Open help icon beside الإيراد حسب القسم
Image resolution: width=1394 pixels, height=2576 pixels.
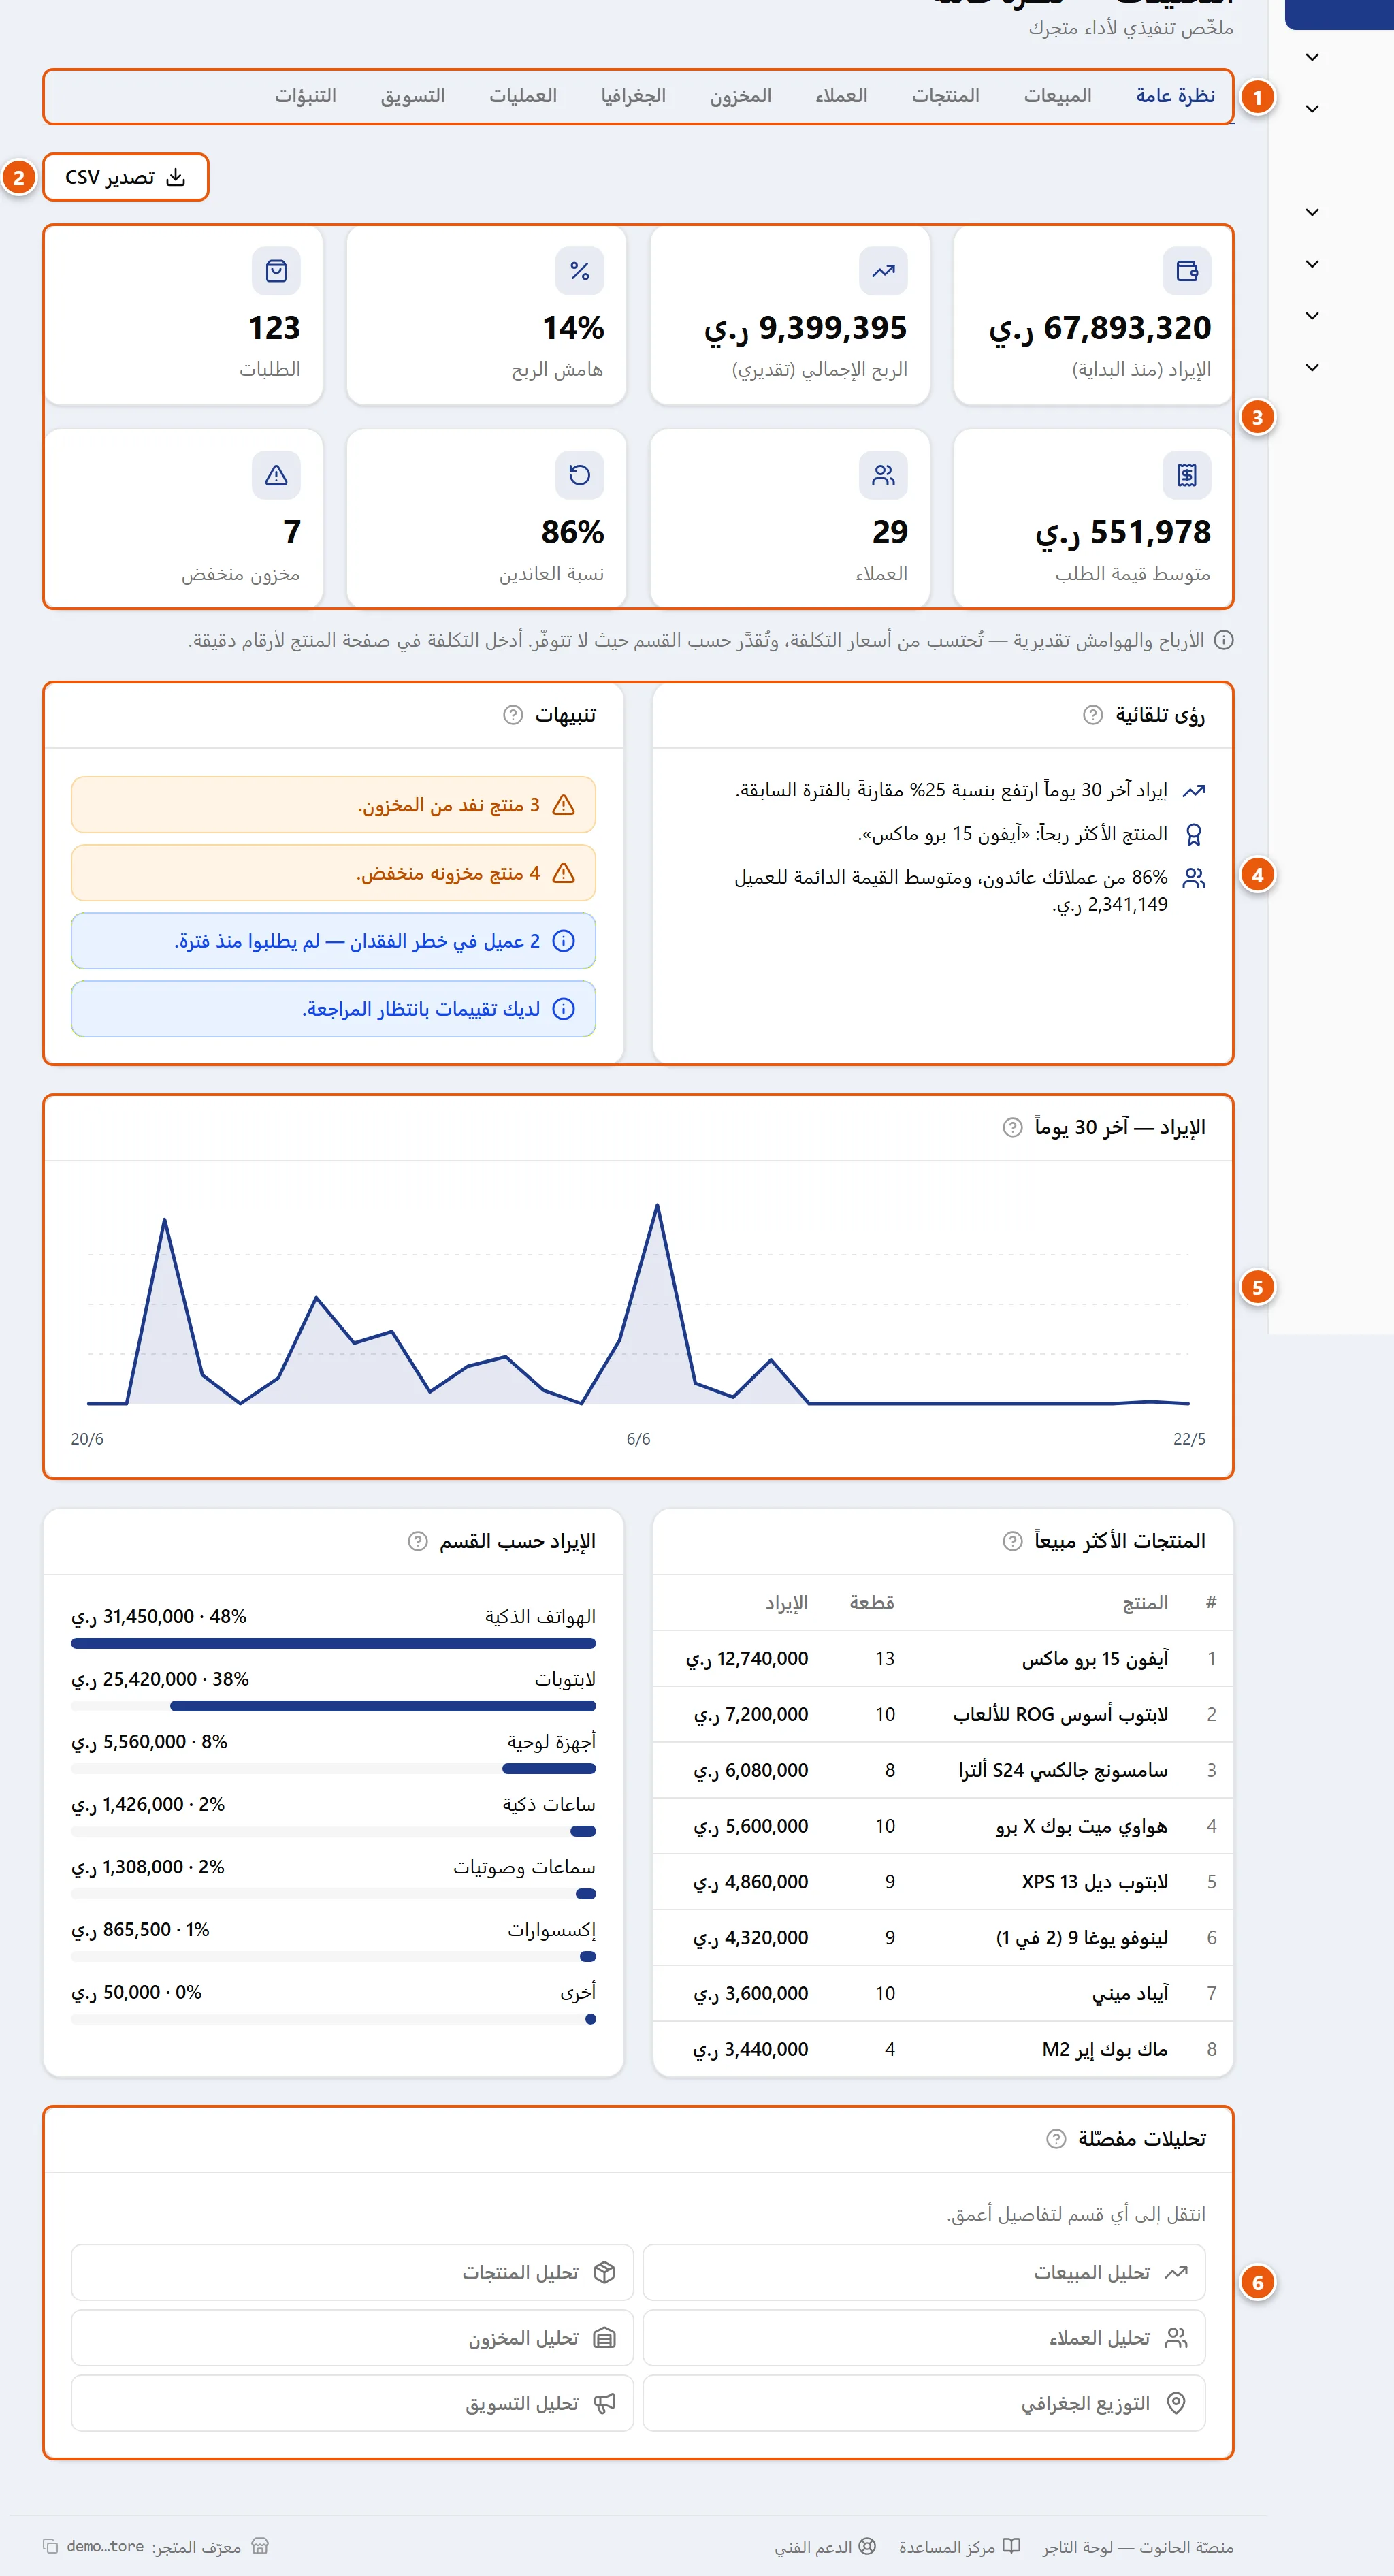[418, 1541]
